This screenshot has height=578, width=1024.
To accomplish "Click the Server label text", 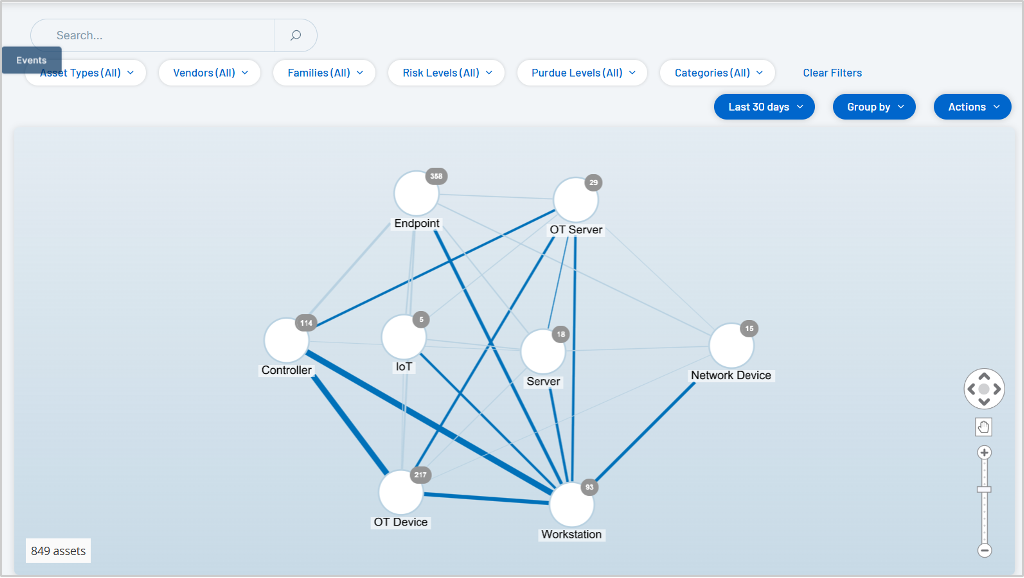I will coord(543,381).
